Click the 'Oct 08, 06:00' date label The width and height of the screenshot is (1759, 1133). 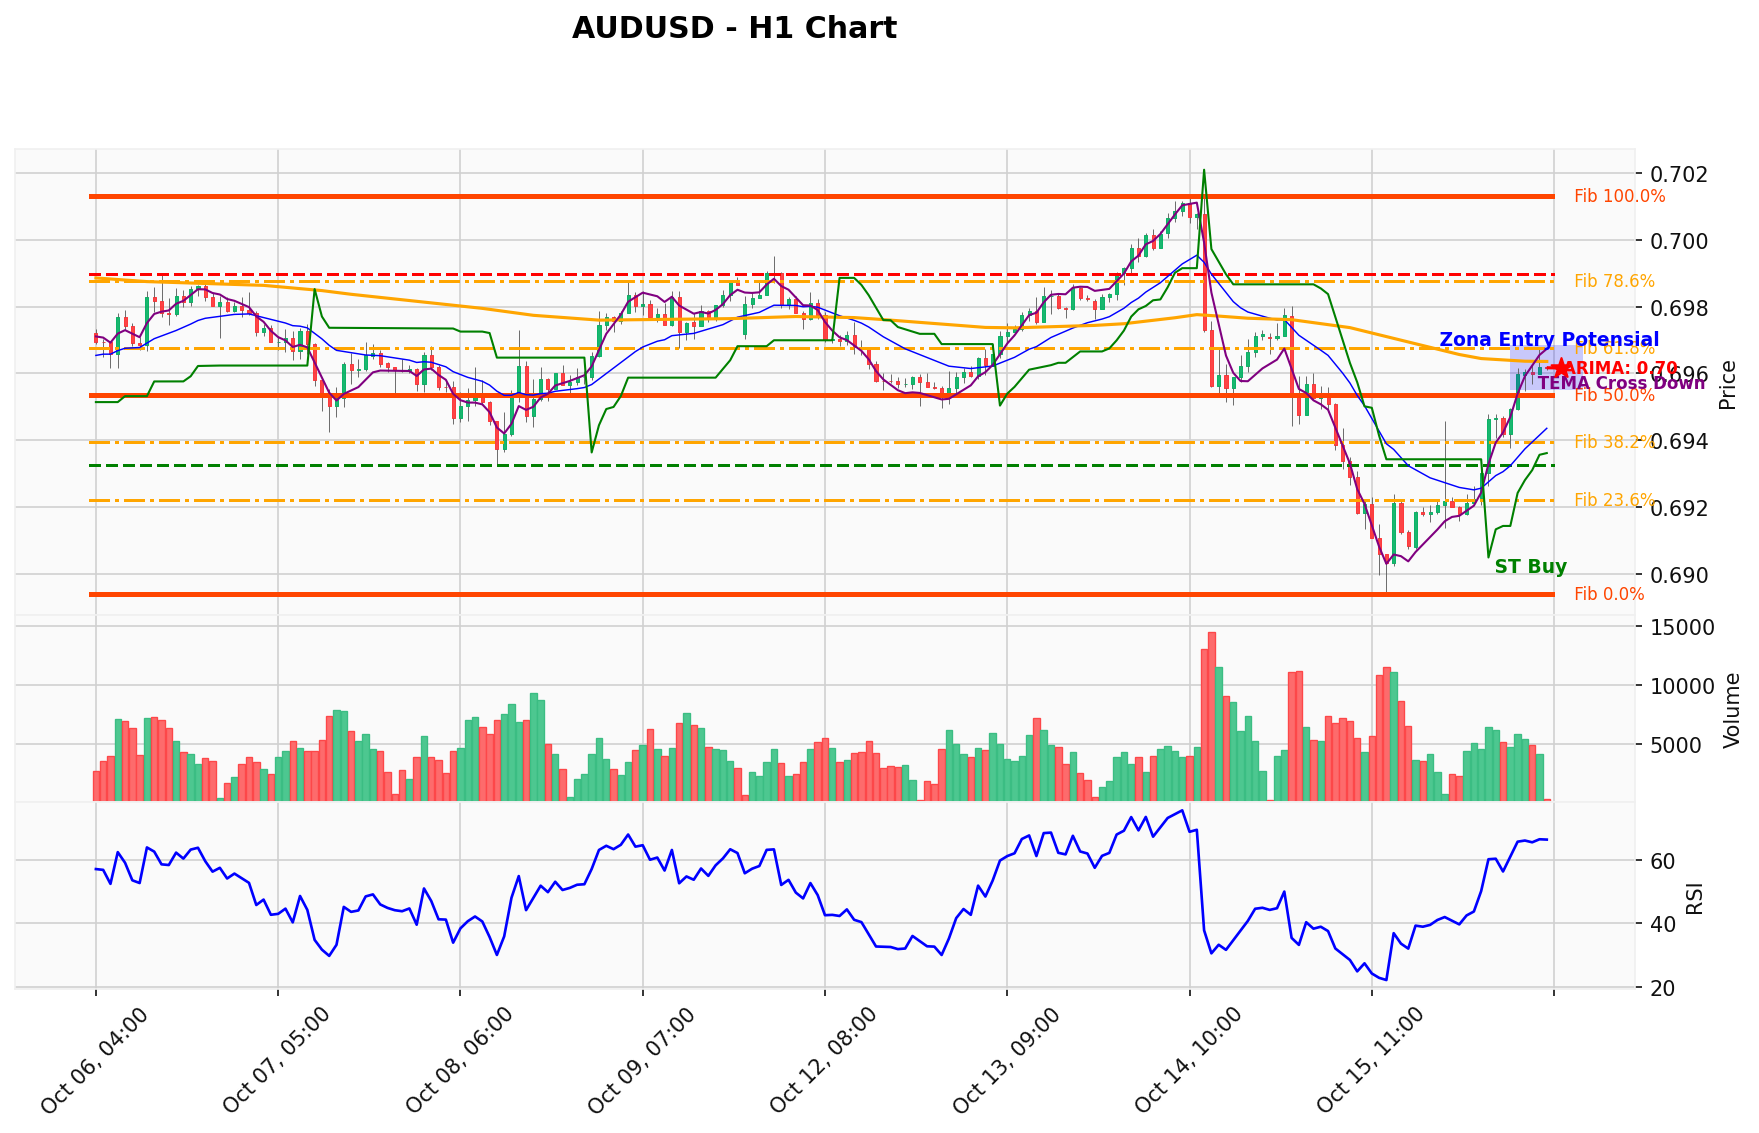click(x=460, y=1060)
